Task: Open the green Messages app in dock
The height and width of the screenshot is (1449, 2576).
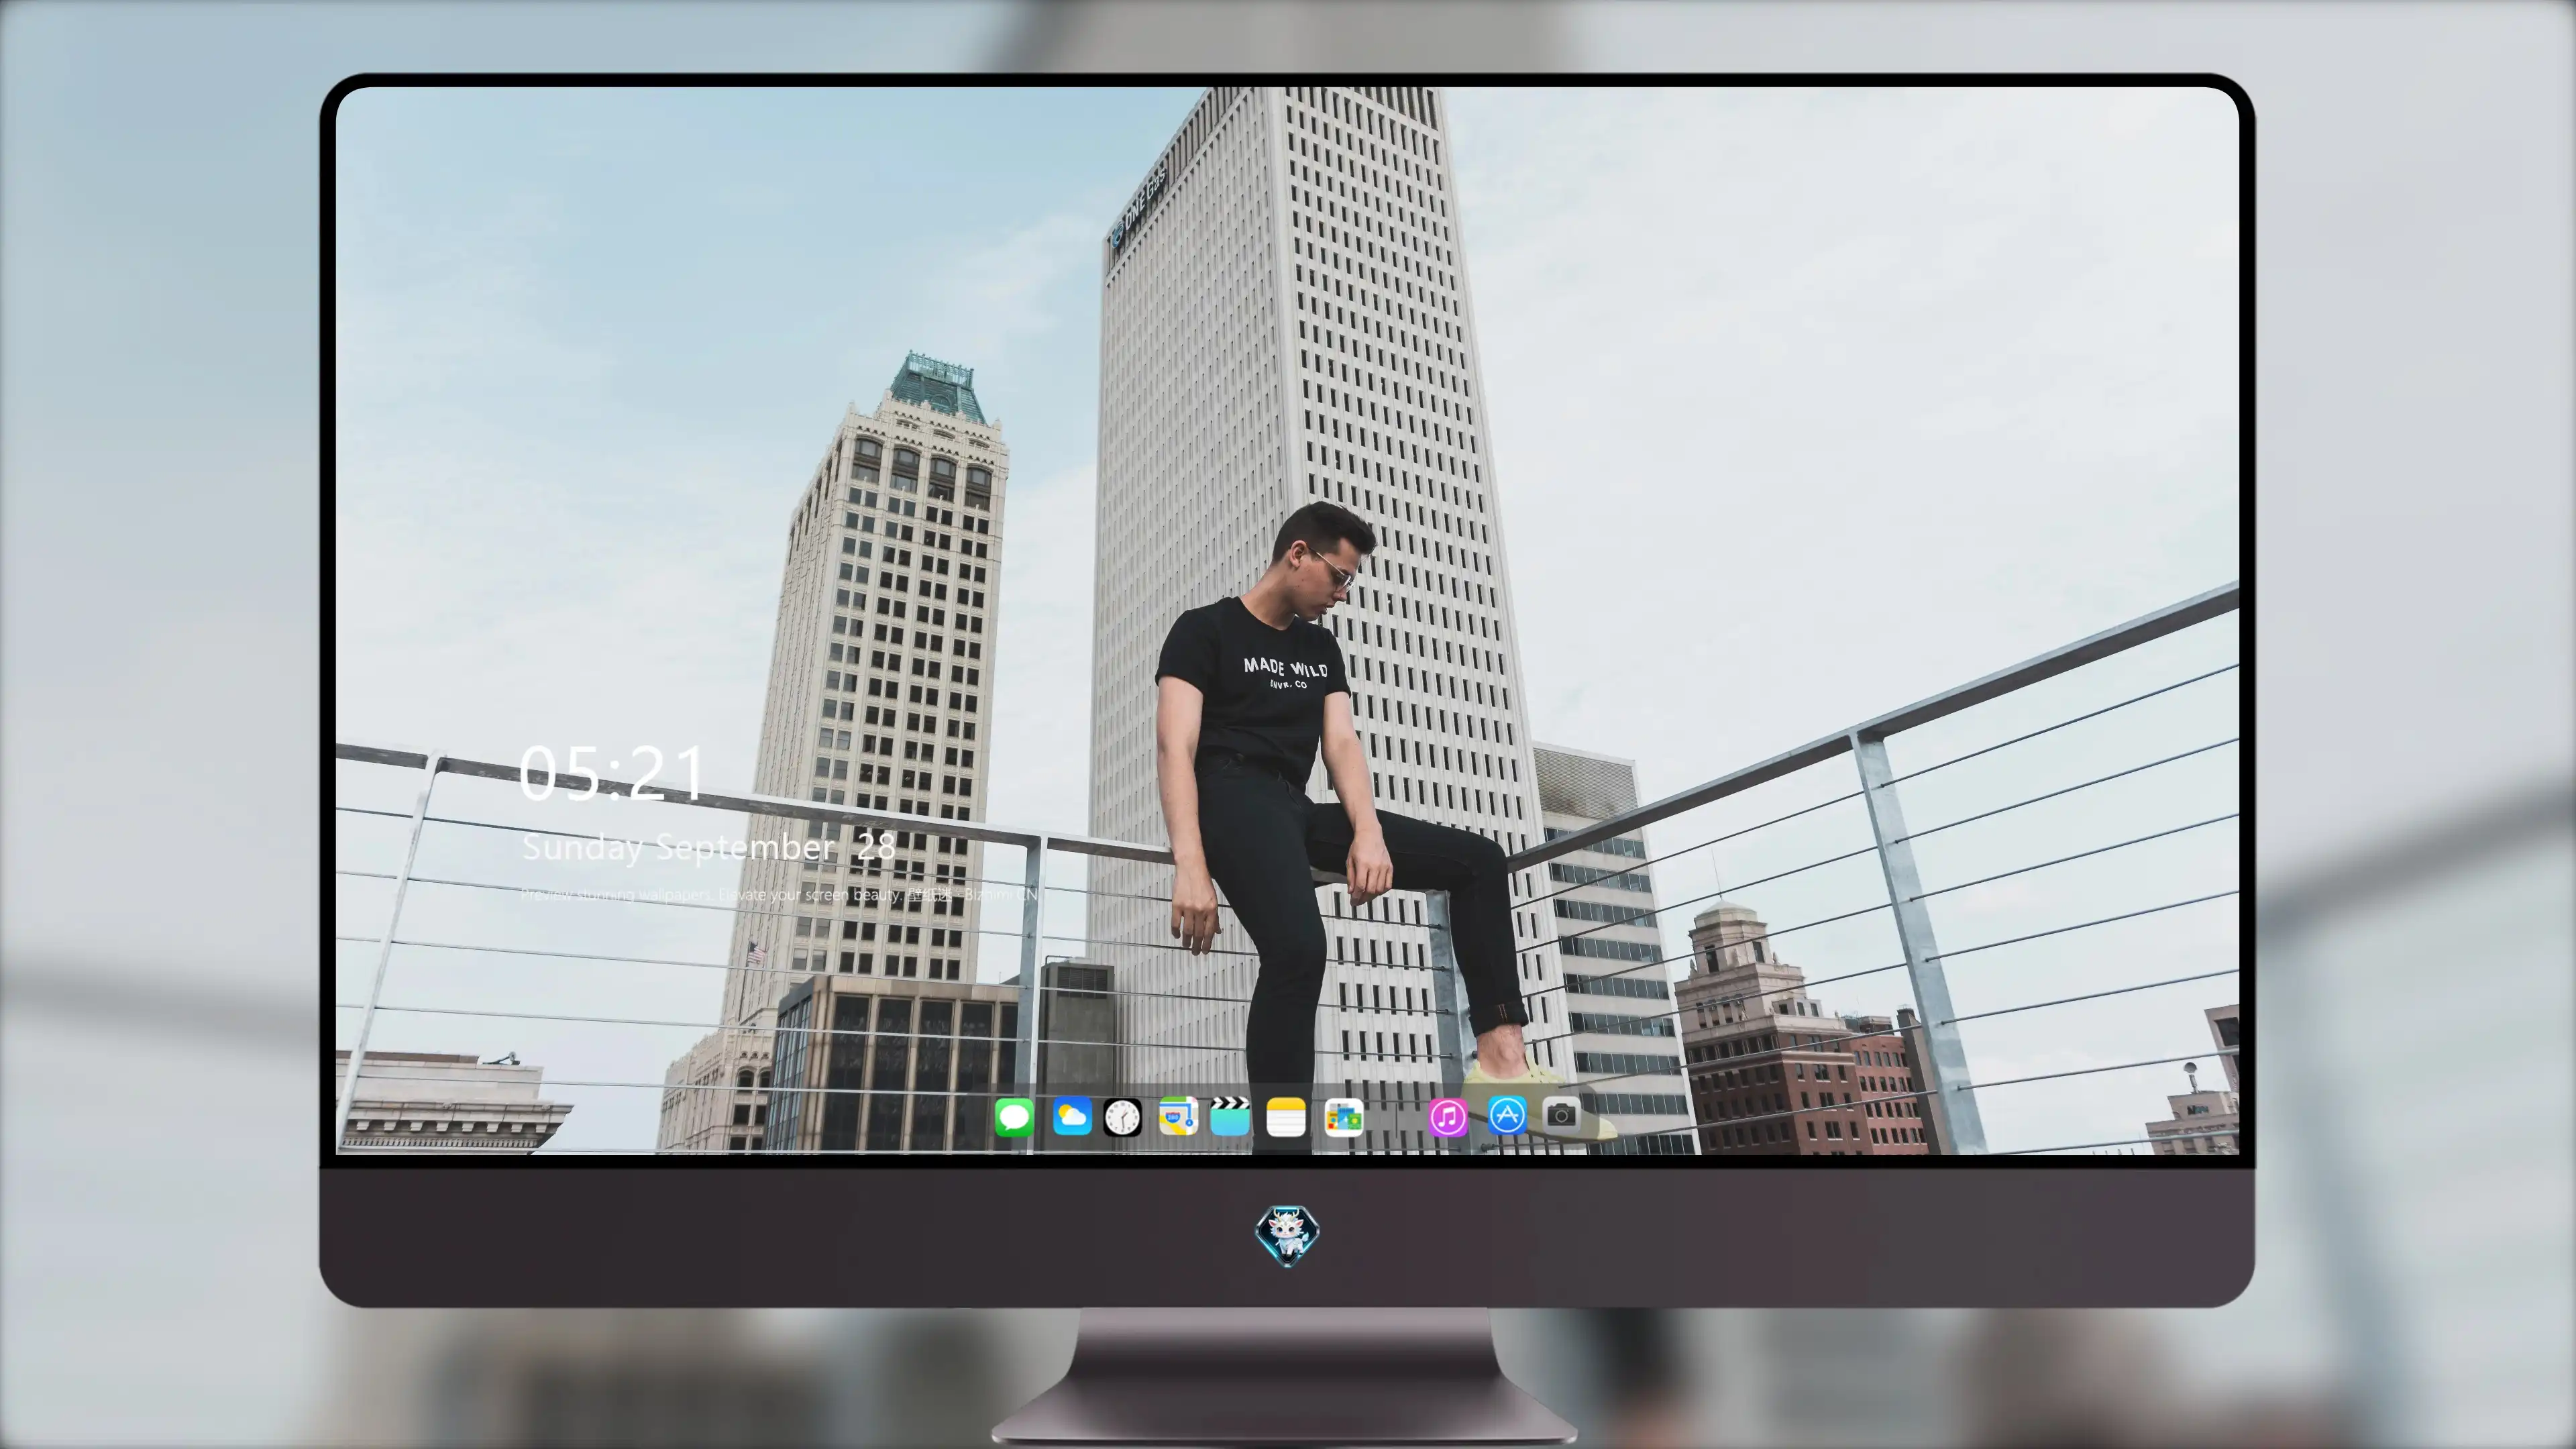Action: click(1014, 1117)
